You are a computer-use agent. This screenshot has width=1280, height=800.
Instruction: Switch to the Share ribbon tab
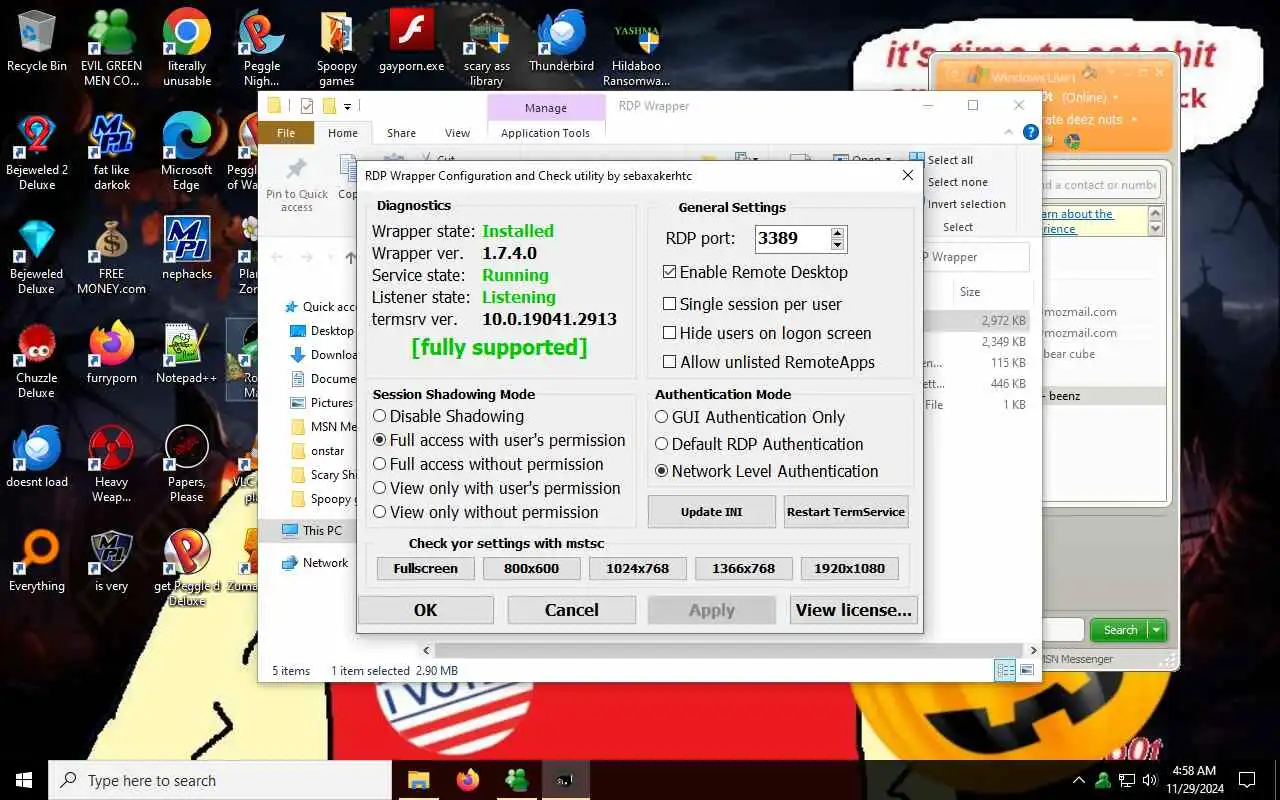coord(401,133)
